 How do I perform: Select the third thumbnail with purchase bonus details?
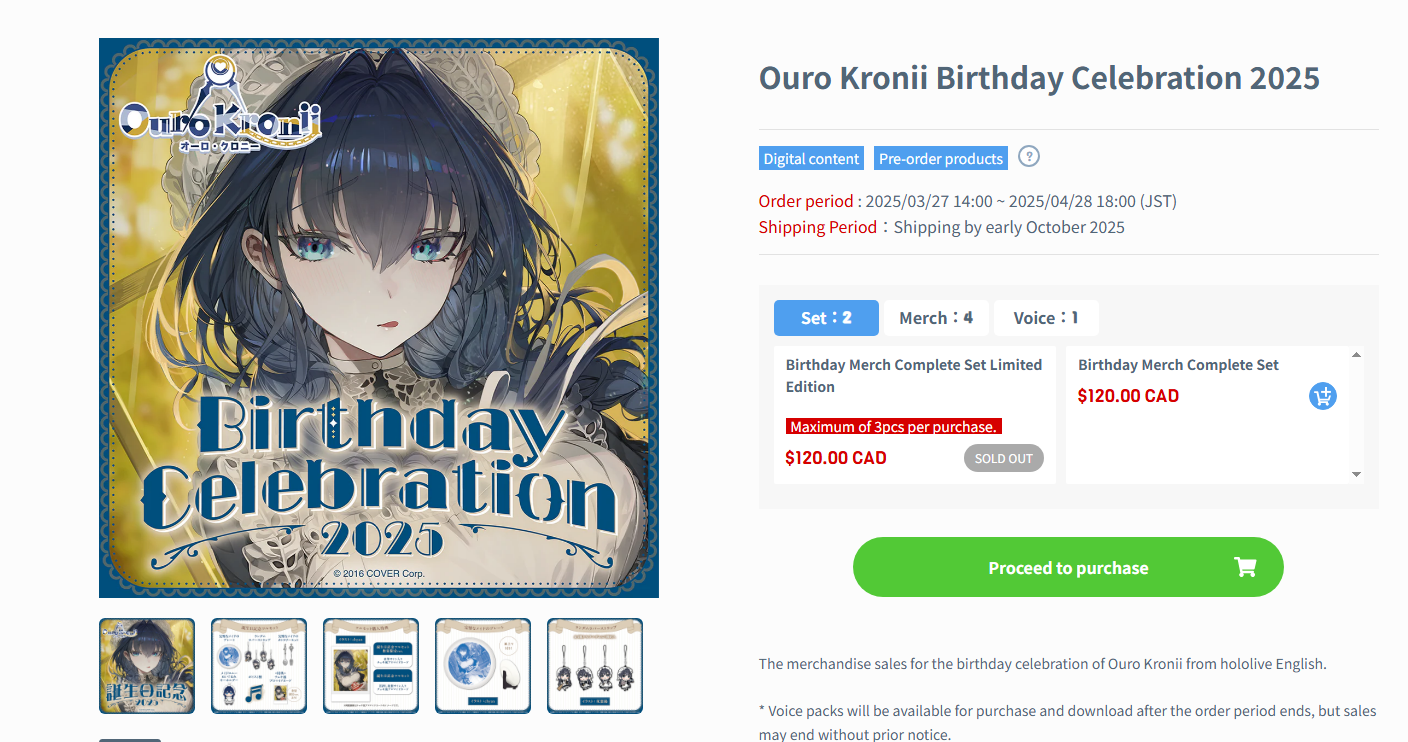[371, 666]
